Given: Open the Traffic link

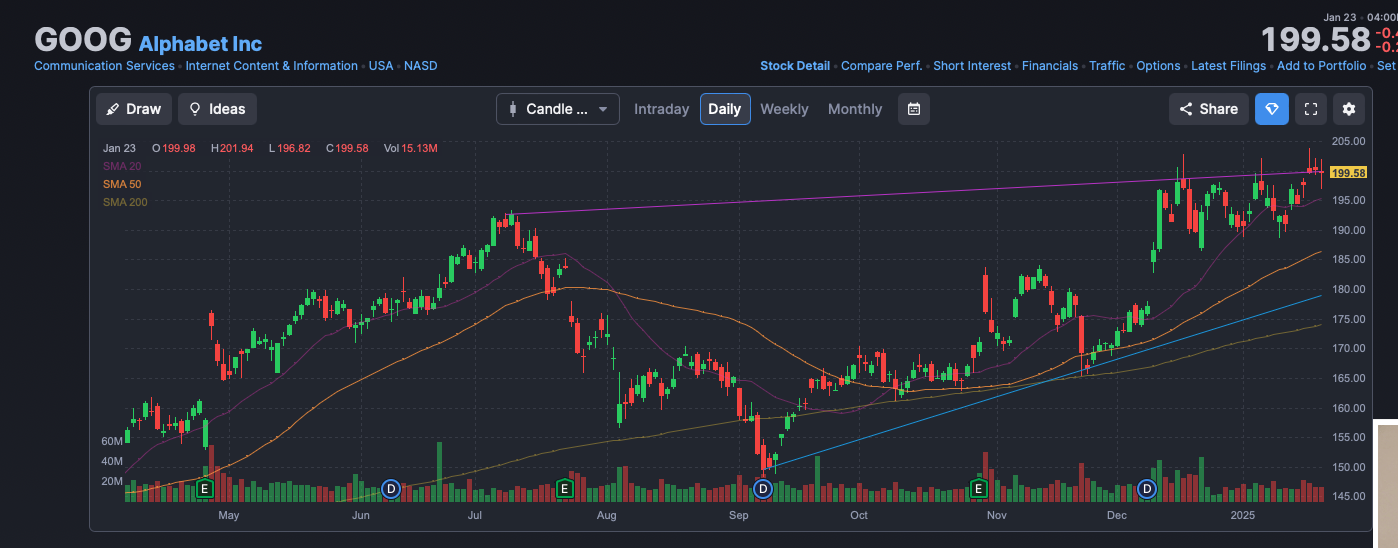Looking at the screenshot, I should tap(1107, 66).
